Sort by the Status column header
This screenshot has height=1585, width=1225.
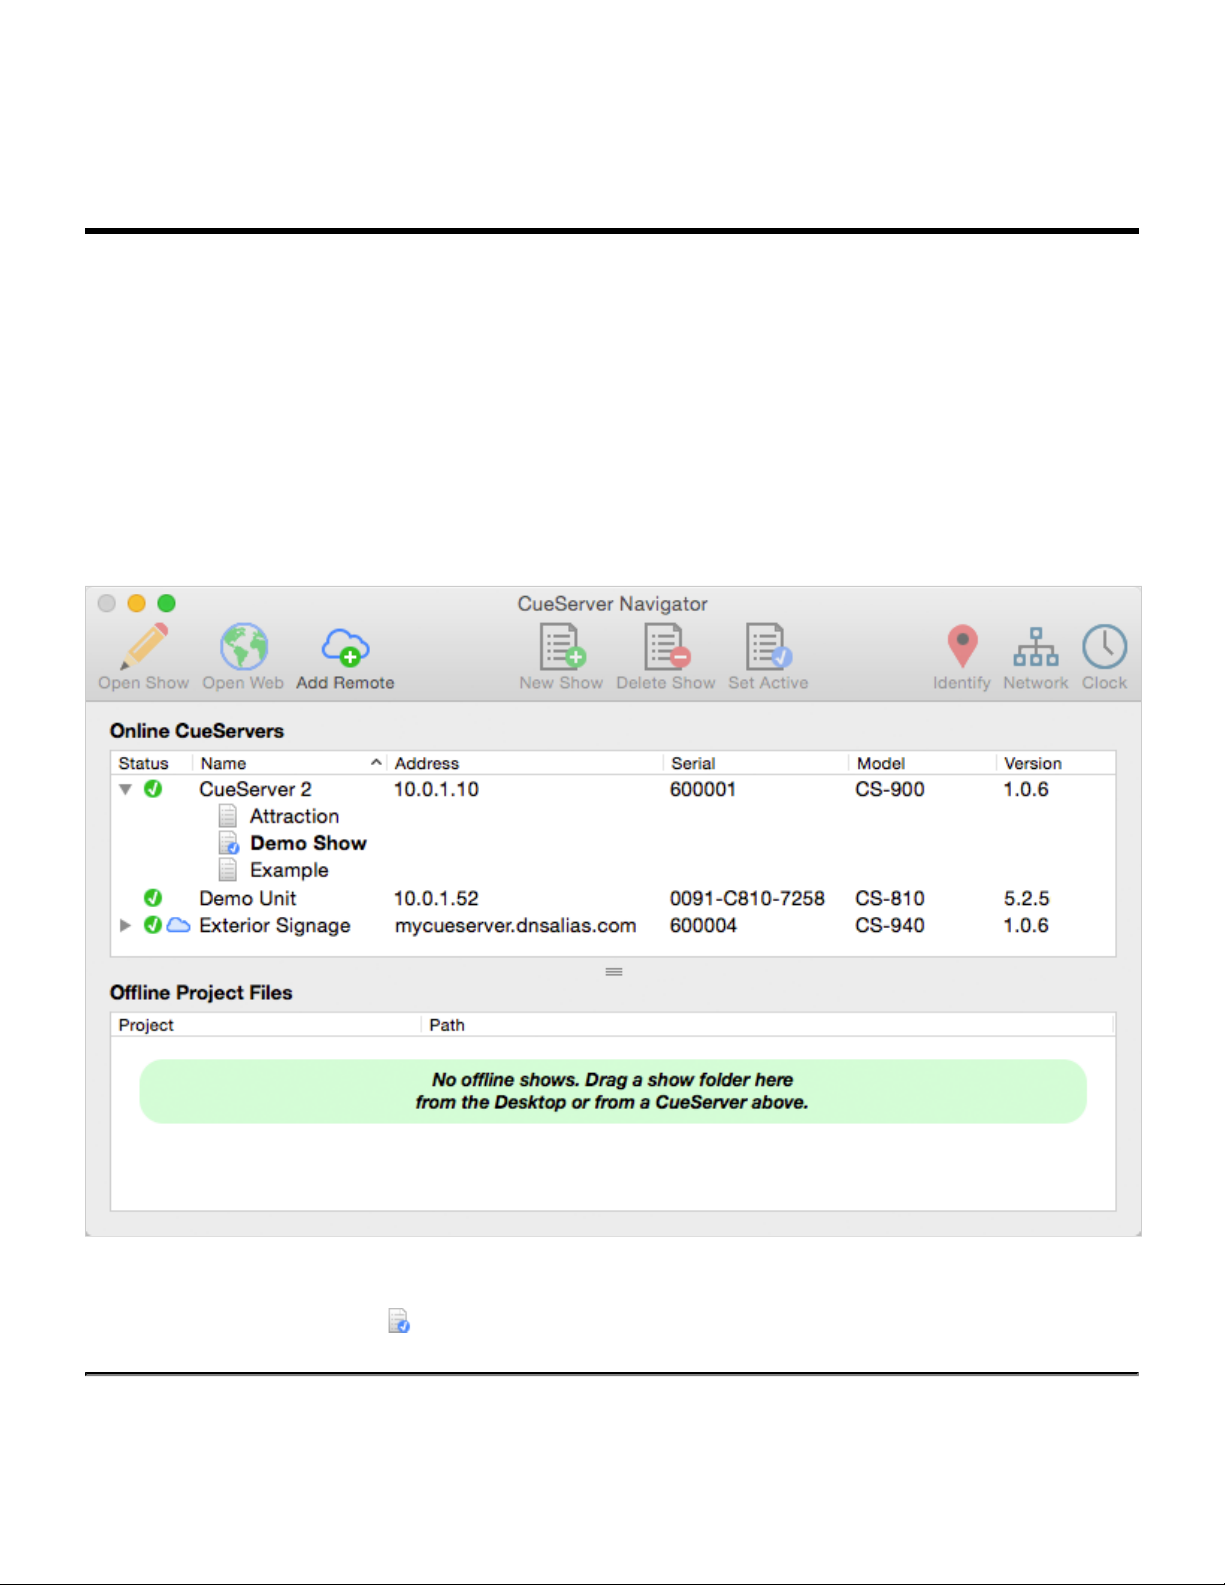point(151,763)
